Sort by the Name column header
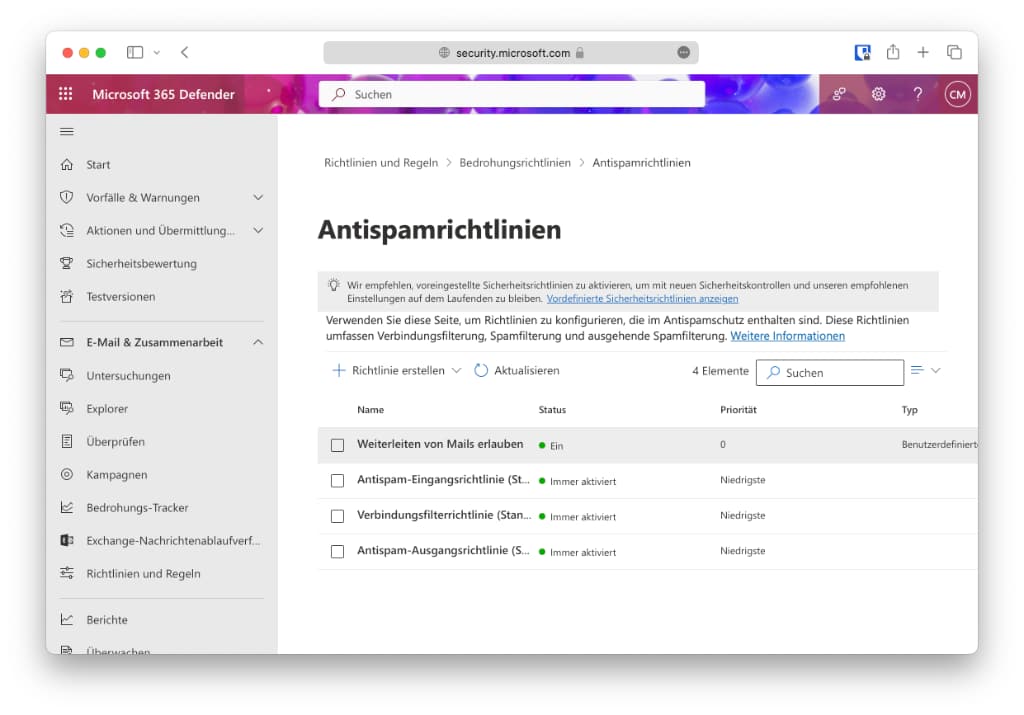This screenshot has width=1024, height=715. (x=370, y=409)
